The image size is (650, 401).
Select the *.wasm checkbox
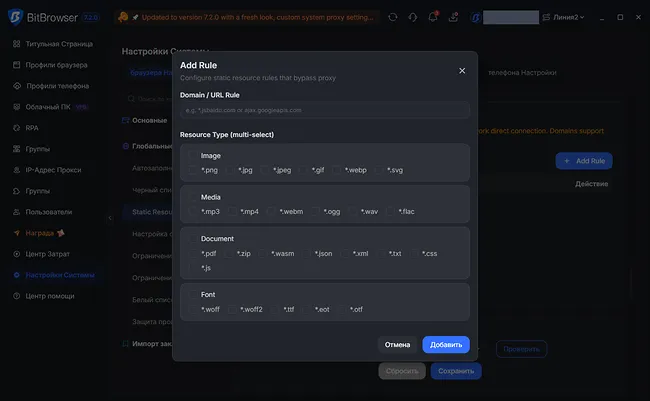(x=263, y=253)
